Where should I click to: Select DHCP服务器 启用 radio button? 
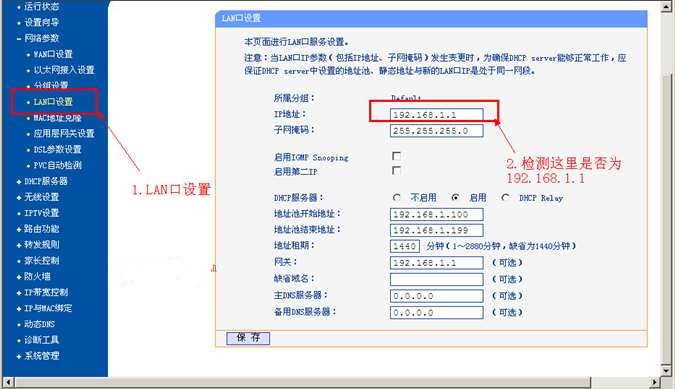pyautogui.click(x=455, y=198)
